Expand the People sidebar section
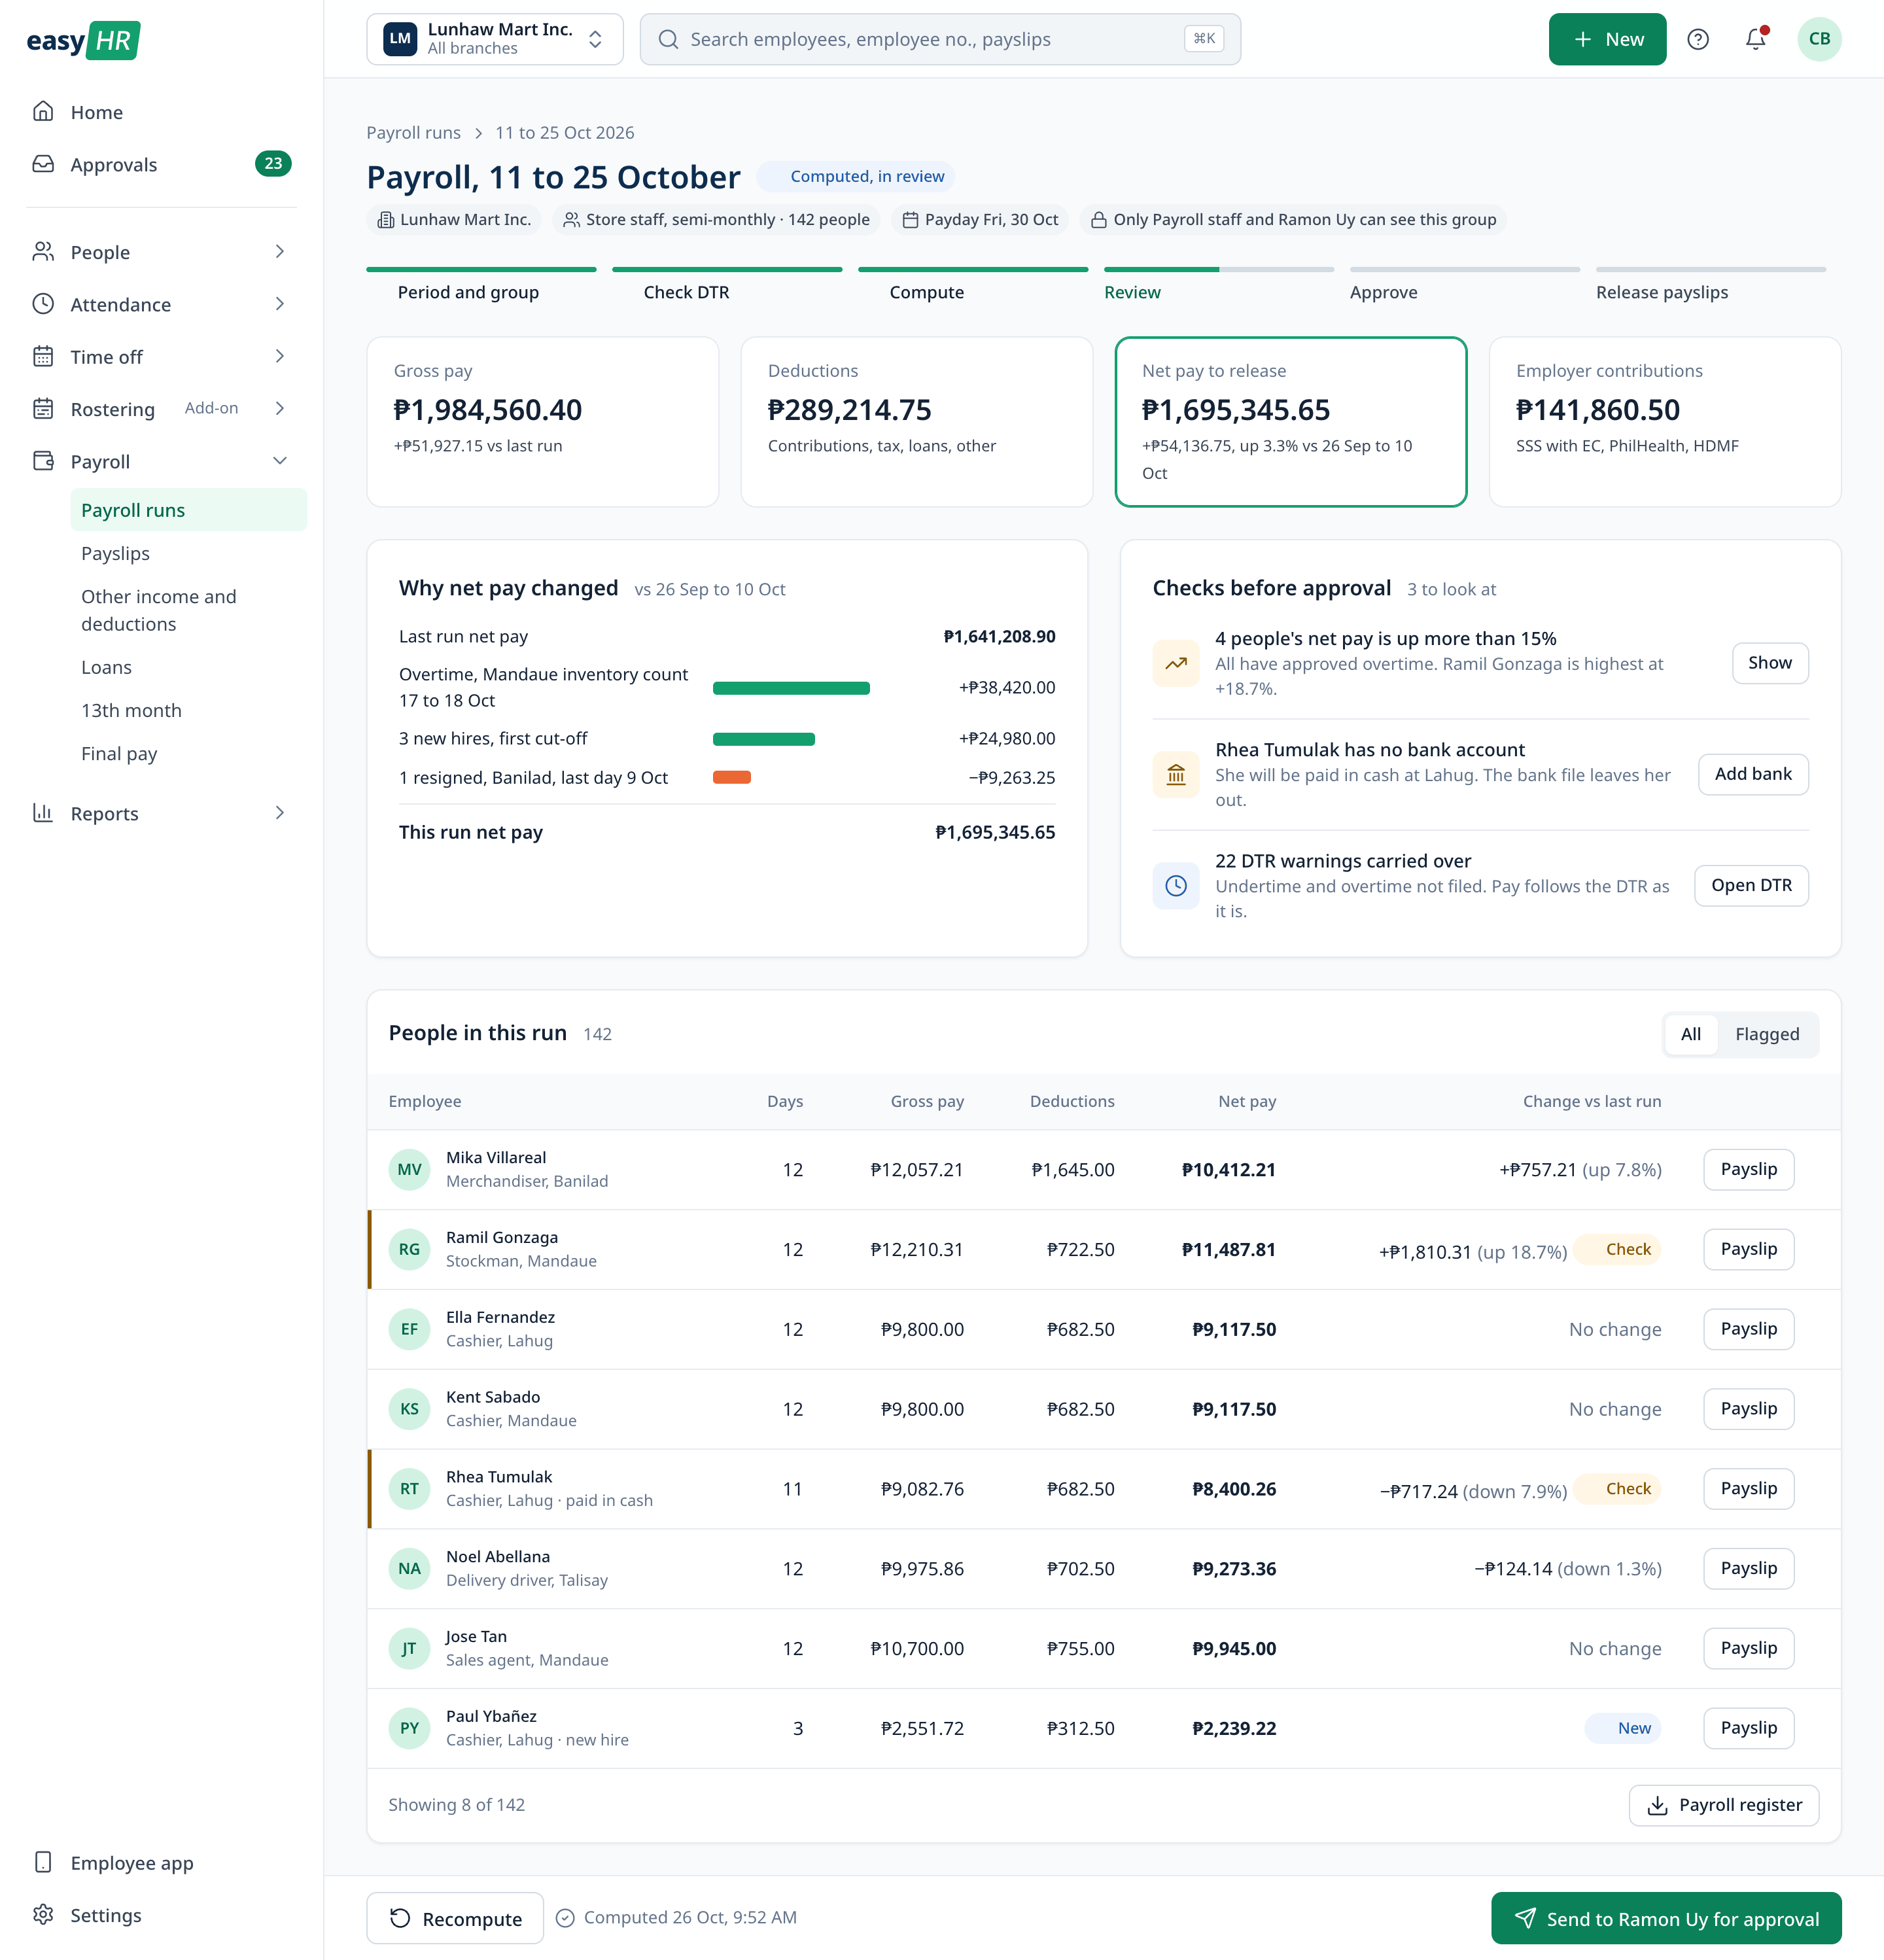 (162, 252)
